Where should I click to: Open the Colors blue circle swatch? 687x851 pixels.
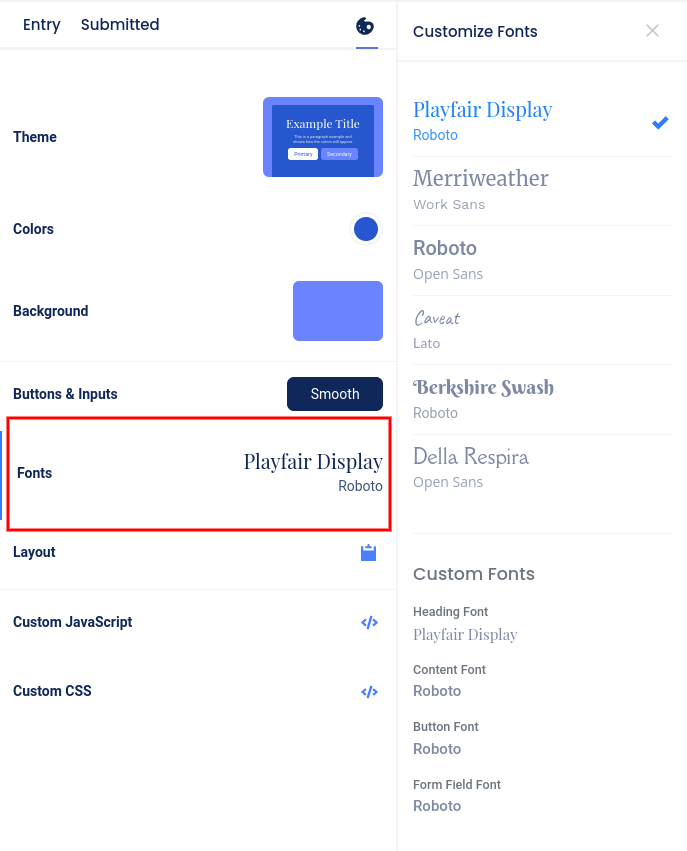point(366,229)
